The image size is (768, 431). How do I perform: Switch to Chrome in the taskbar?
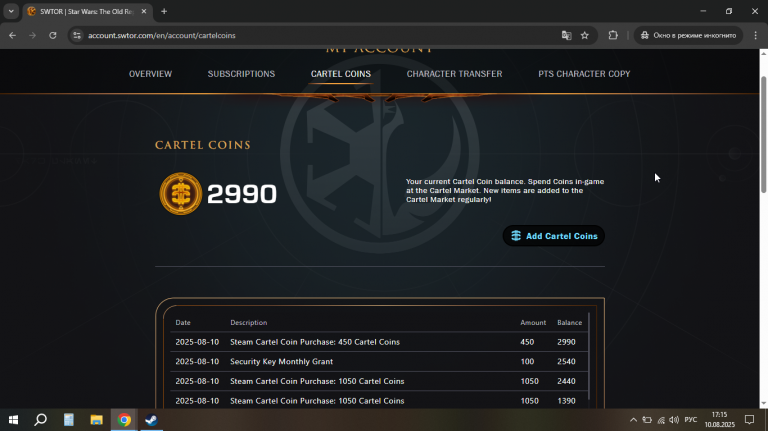[x=124, y=420]
